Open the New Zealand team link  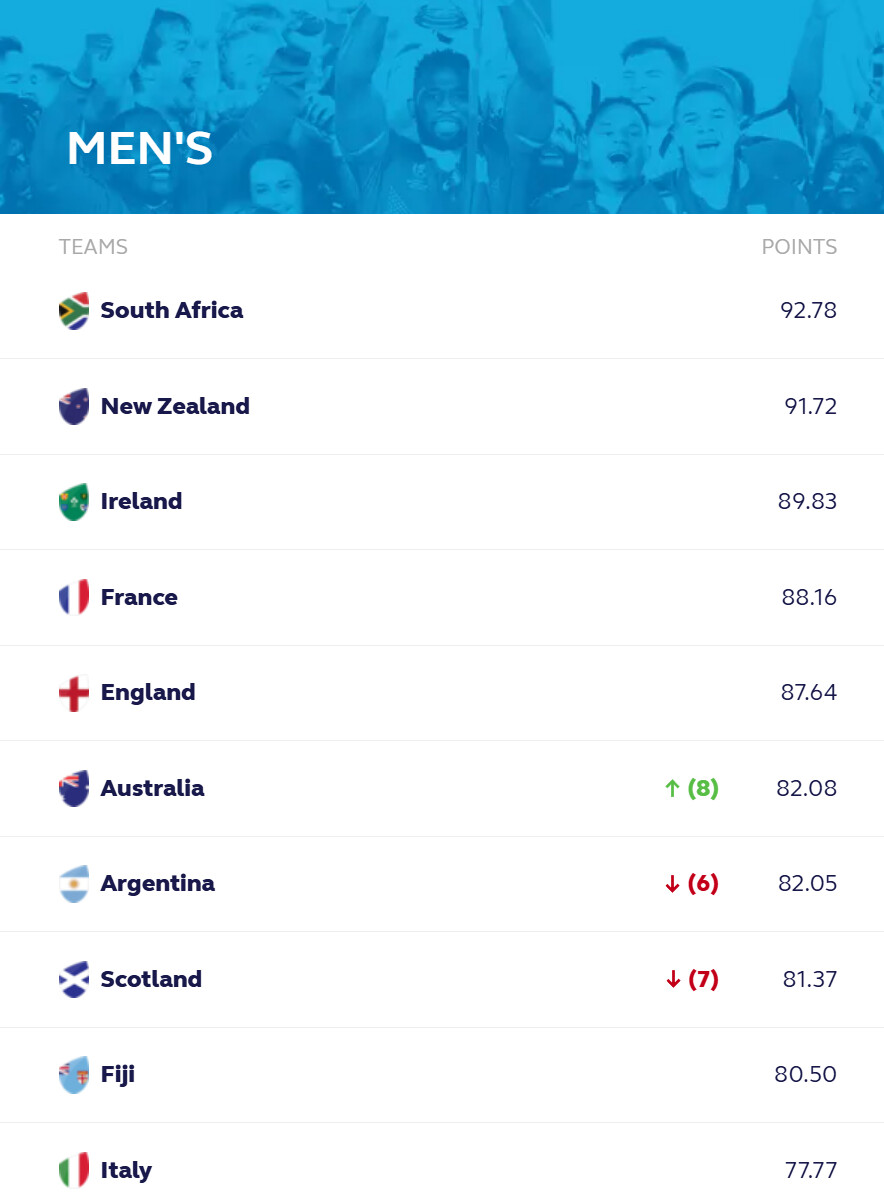click(175, 406)
